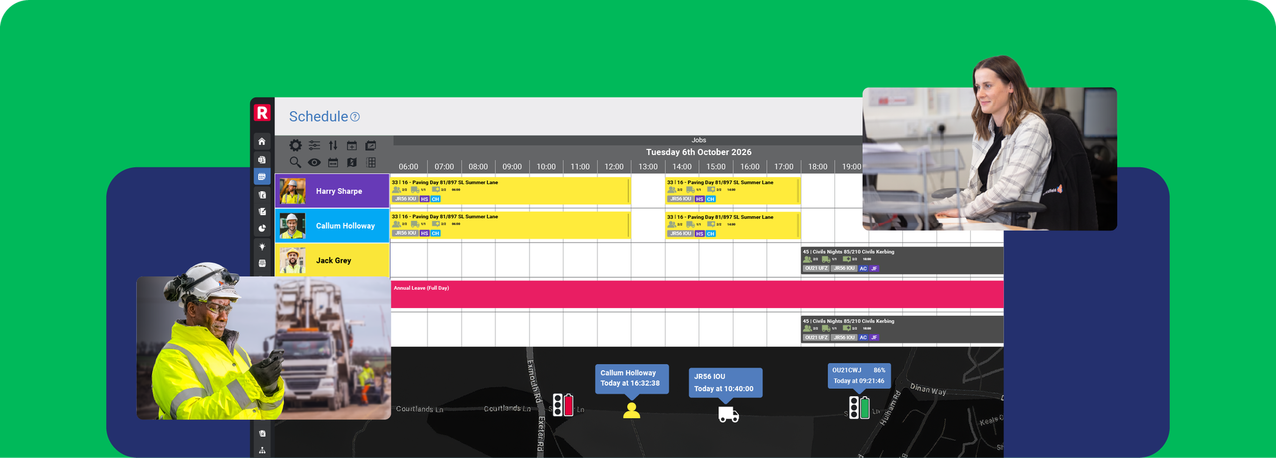Click the lightbulb sidebar icon
The image size is (1276, 458).
click(262, 246)
